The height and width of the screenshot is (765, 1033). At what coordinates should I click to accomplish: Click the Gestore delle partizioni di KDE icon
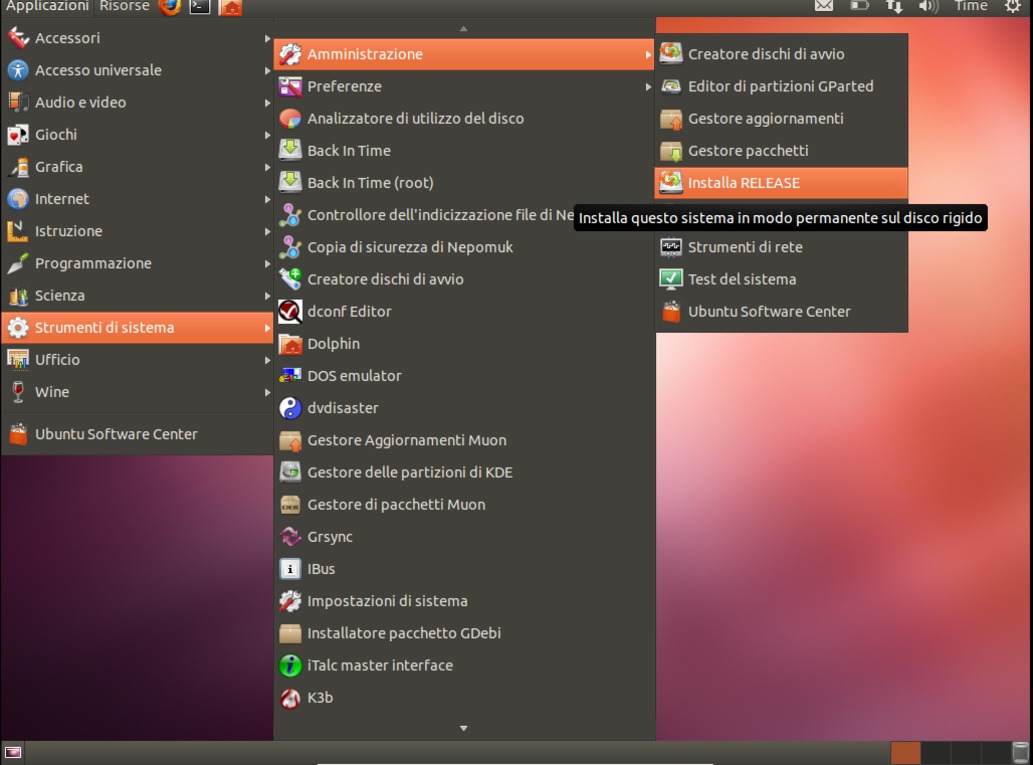coord(290,472)
